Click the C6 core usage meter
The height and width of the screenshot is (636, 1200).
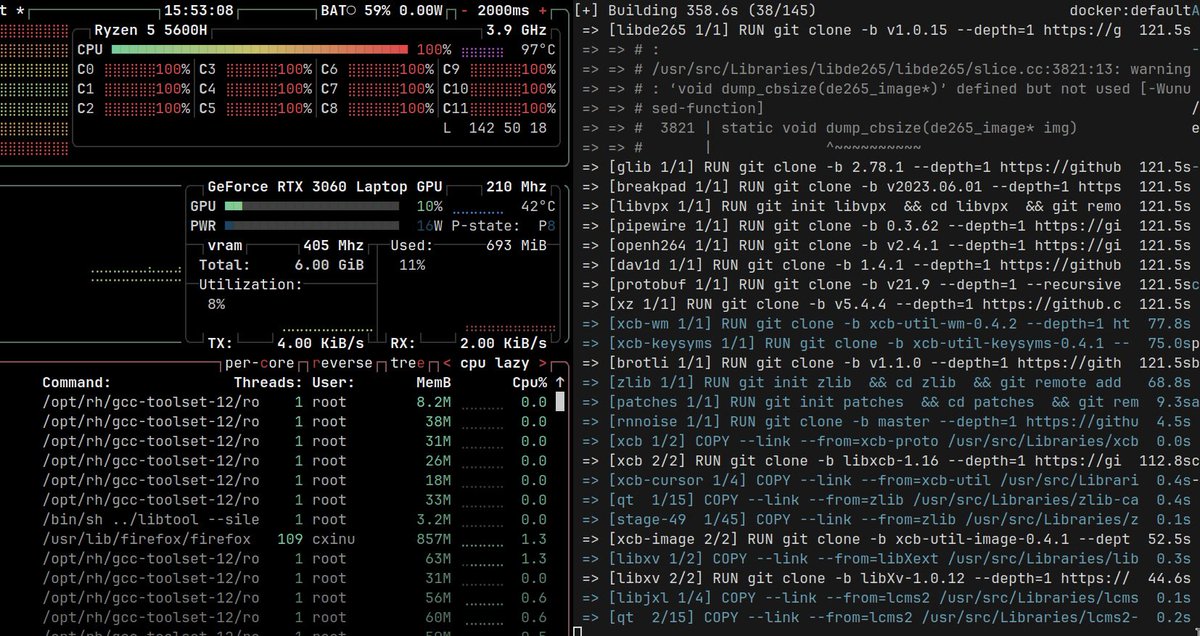(x=378, y=70)
